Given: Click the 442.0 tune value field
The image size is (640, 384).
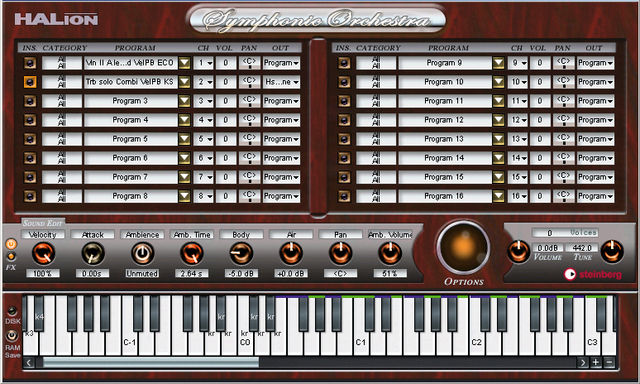Looking at the screenshot, I should [582, 248].
